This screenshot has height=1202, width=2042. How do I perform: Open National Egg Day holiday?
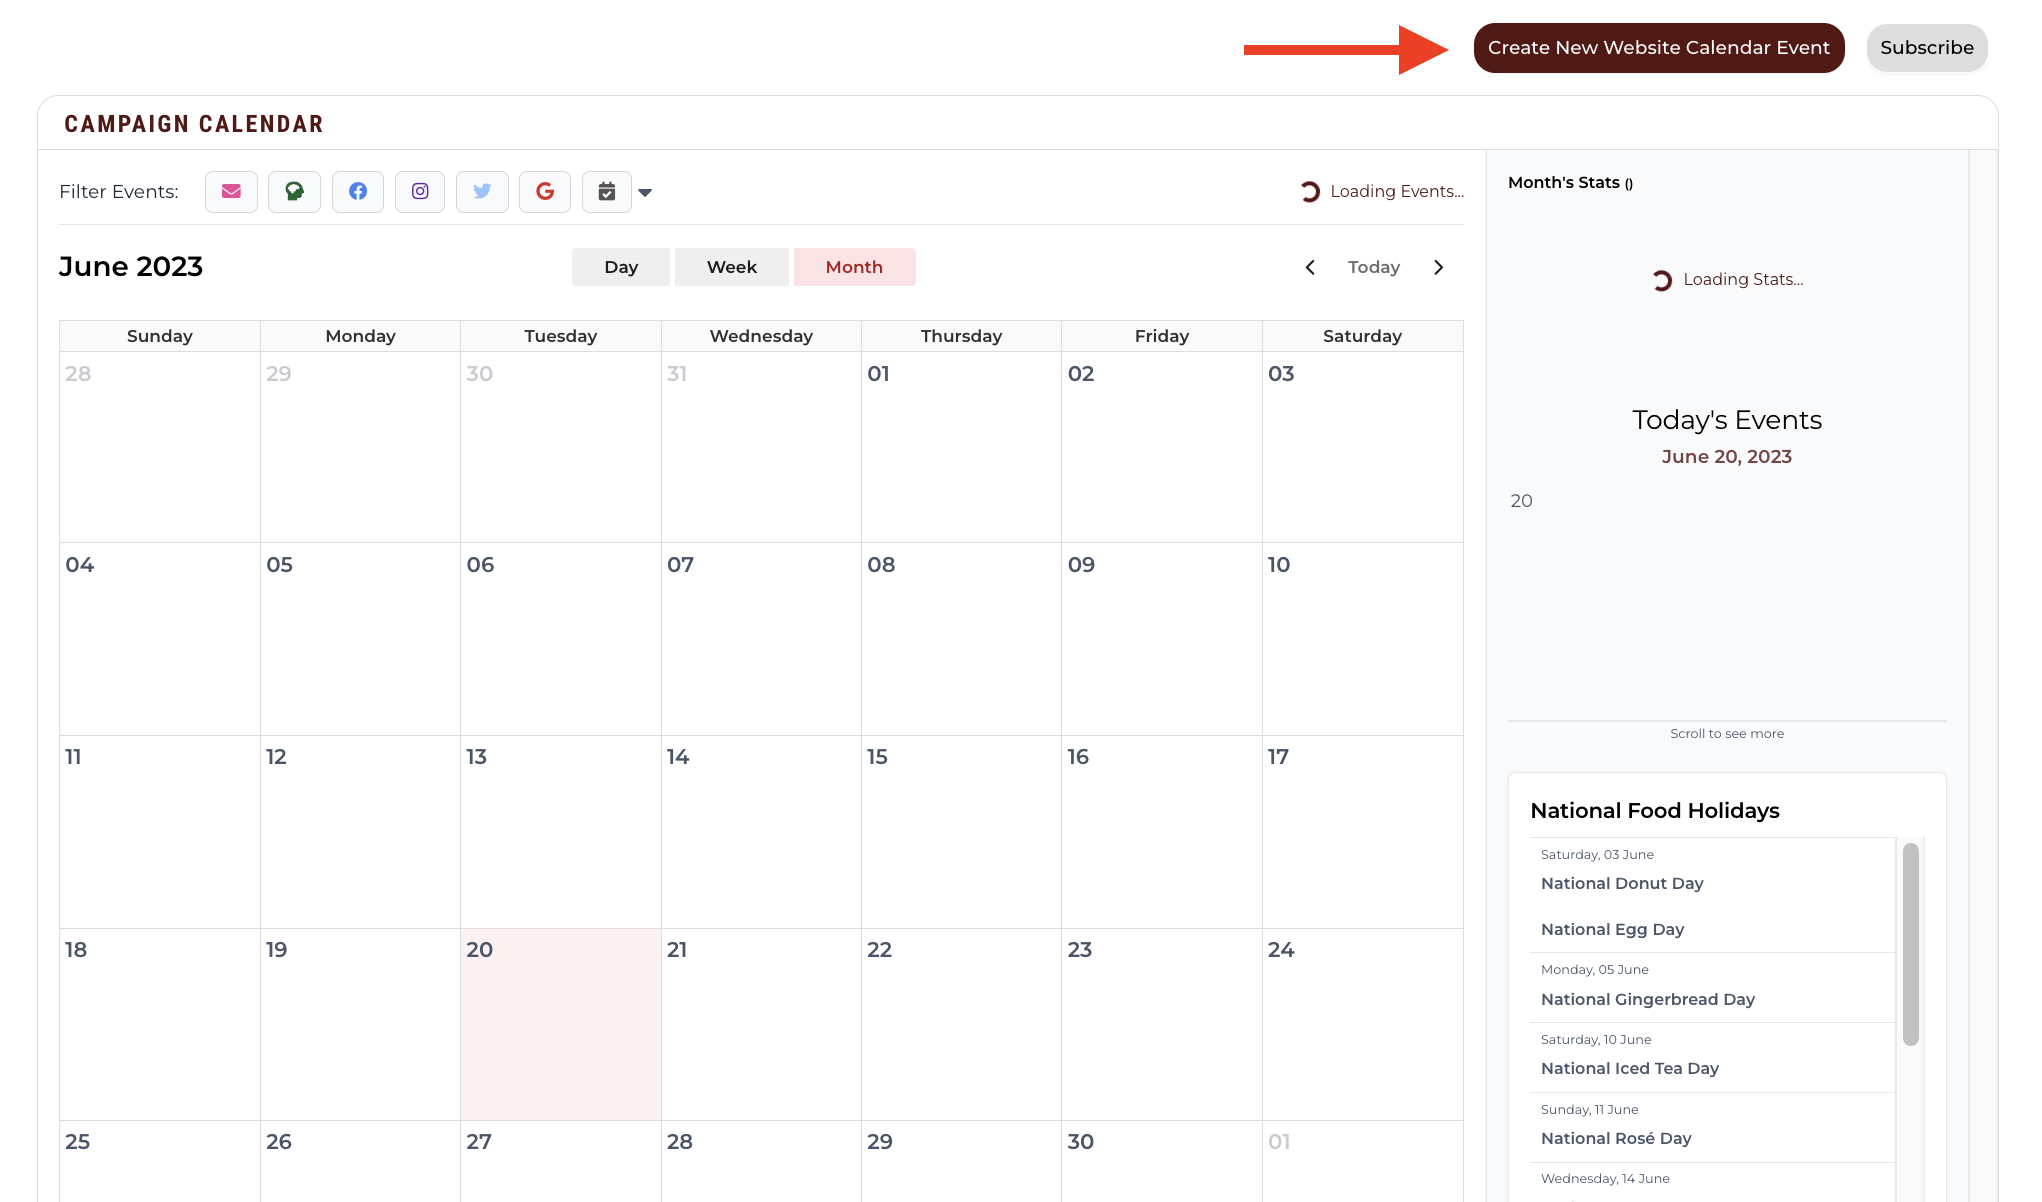click(x=1612, y=930)
